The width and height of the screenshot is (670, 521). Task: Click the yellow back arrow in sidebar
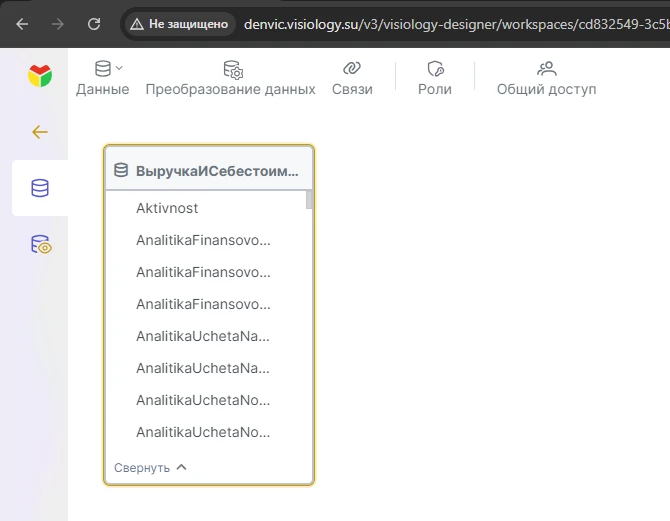pyautogui.click(x=40, y=132)
